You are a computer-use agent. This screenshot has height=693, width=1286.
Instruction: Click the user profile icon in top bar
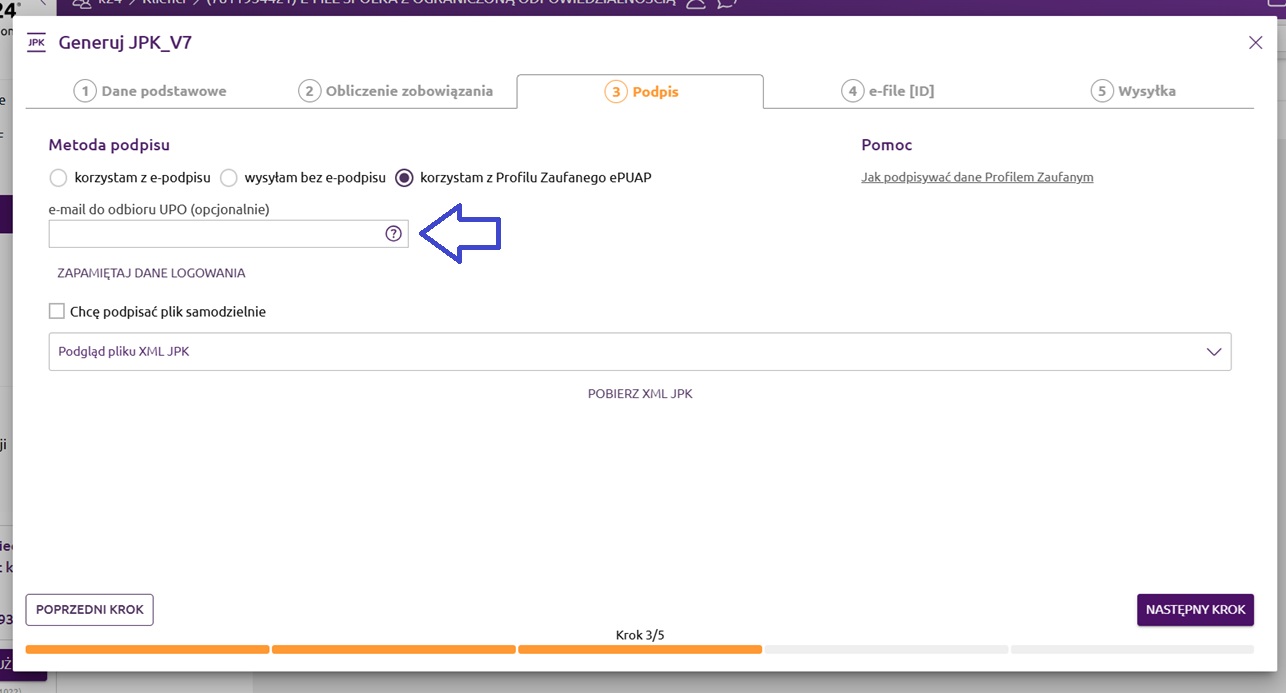[695, 4]
